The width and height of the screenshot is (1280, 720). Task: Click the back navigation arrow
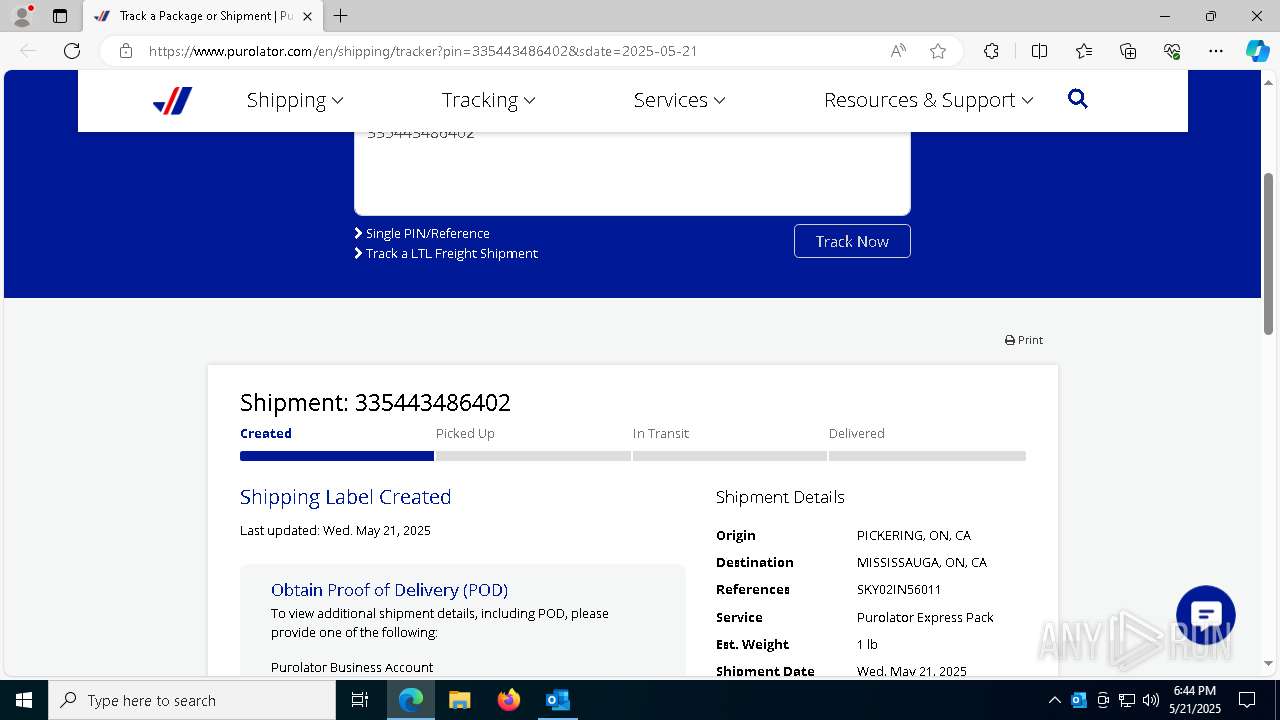pyautogui.click(x=28, y=51)
